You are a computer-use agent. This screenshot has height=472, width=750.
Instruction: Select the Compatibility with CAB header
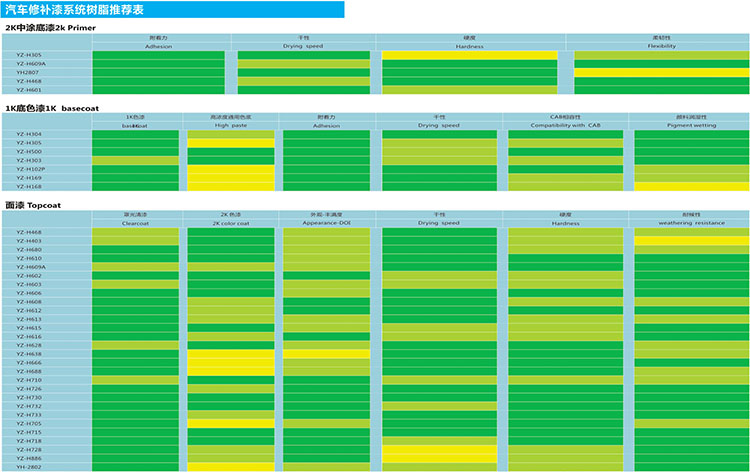tap(565, 125)
